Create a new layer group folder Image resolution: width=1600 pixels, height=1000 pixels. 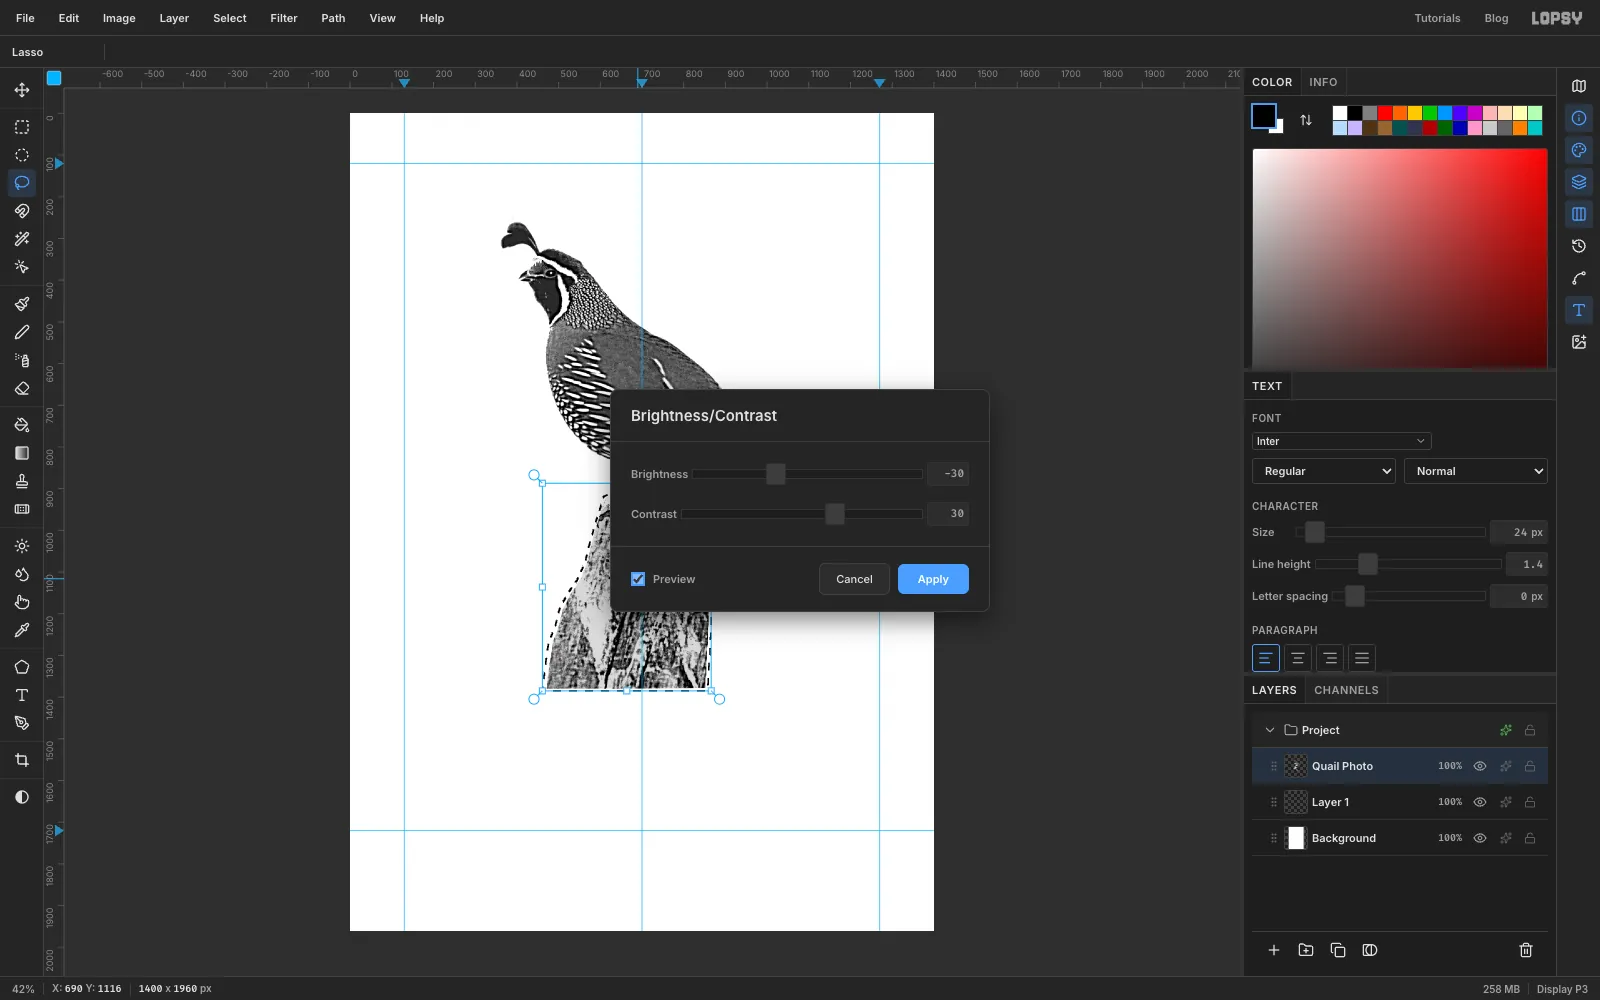click(x=1306, y=950)
